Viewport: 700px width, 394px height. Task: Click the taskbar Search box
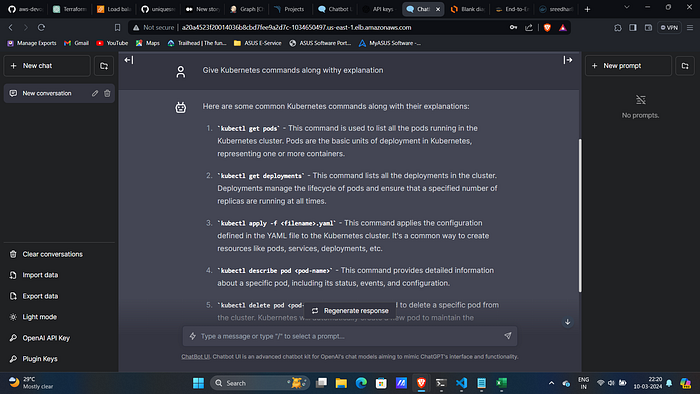[x=259, y=383]
